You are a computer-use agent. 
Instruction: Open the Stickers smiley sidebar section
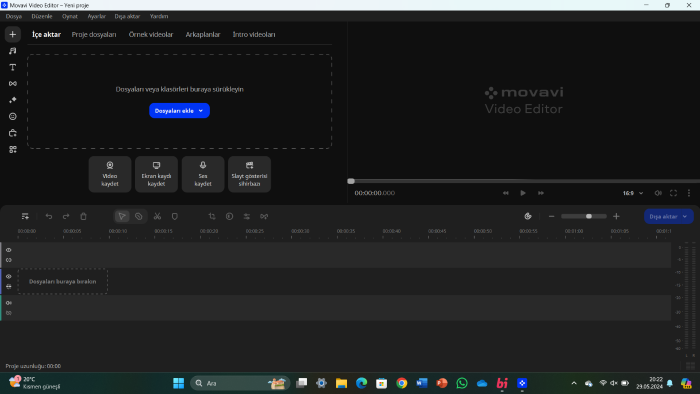(12, 116)
